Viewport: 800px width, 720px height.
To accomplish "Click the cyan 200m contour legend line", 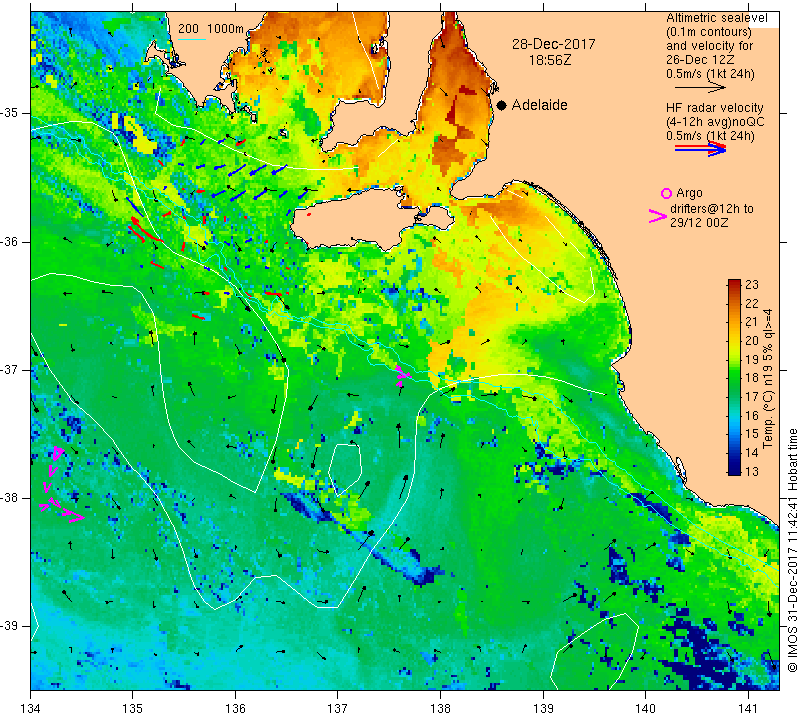I will [x=191, y=39].
